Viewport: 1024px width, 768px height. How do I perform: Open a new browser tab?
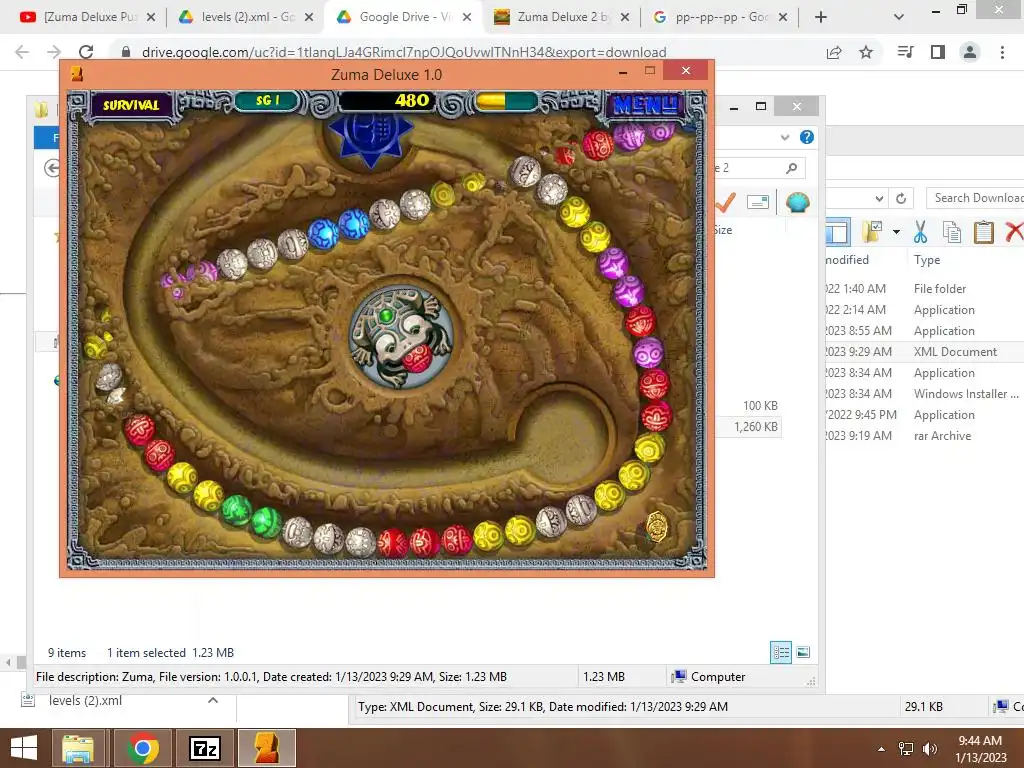[x=821, y=17]
